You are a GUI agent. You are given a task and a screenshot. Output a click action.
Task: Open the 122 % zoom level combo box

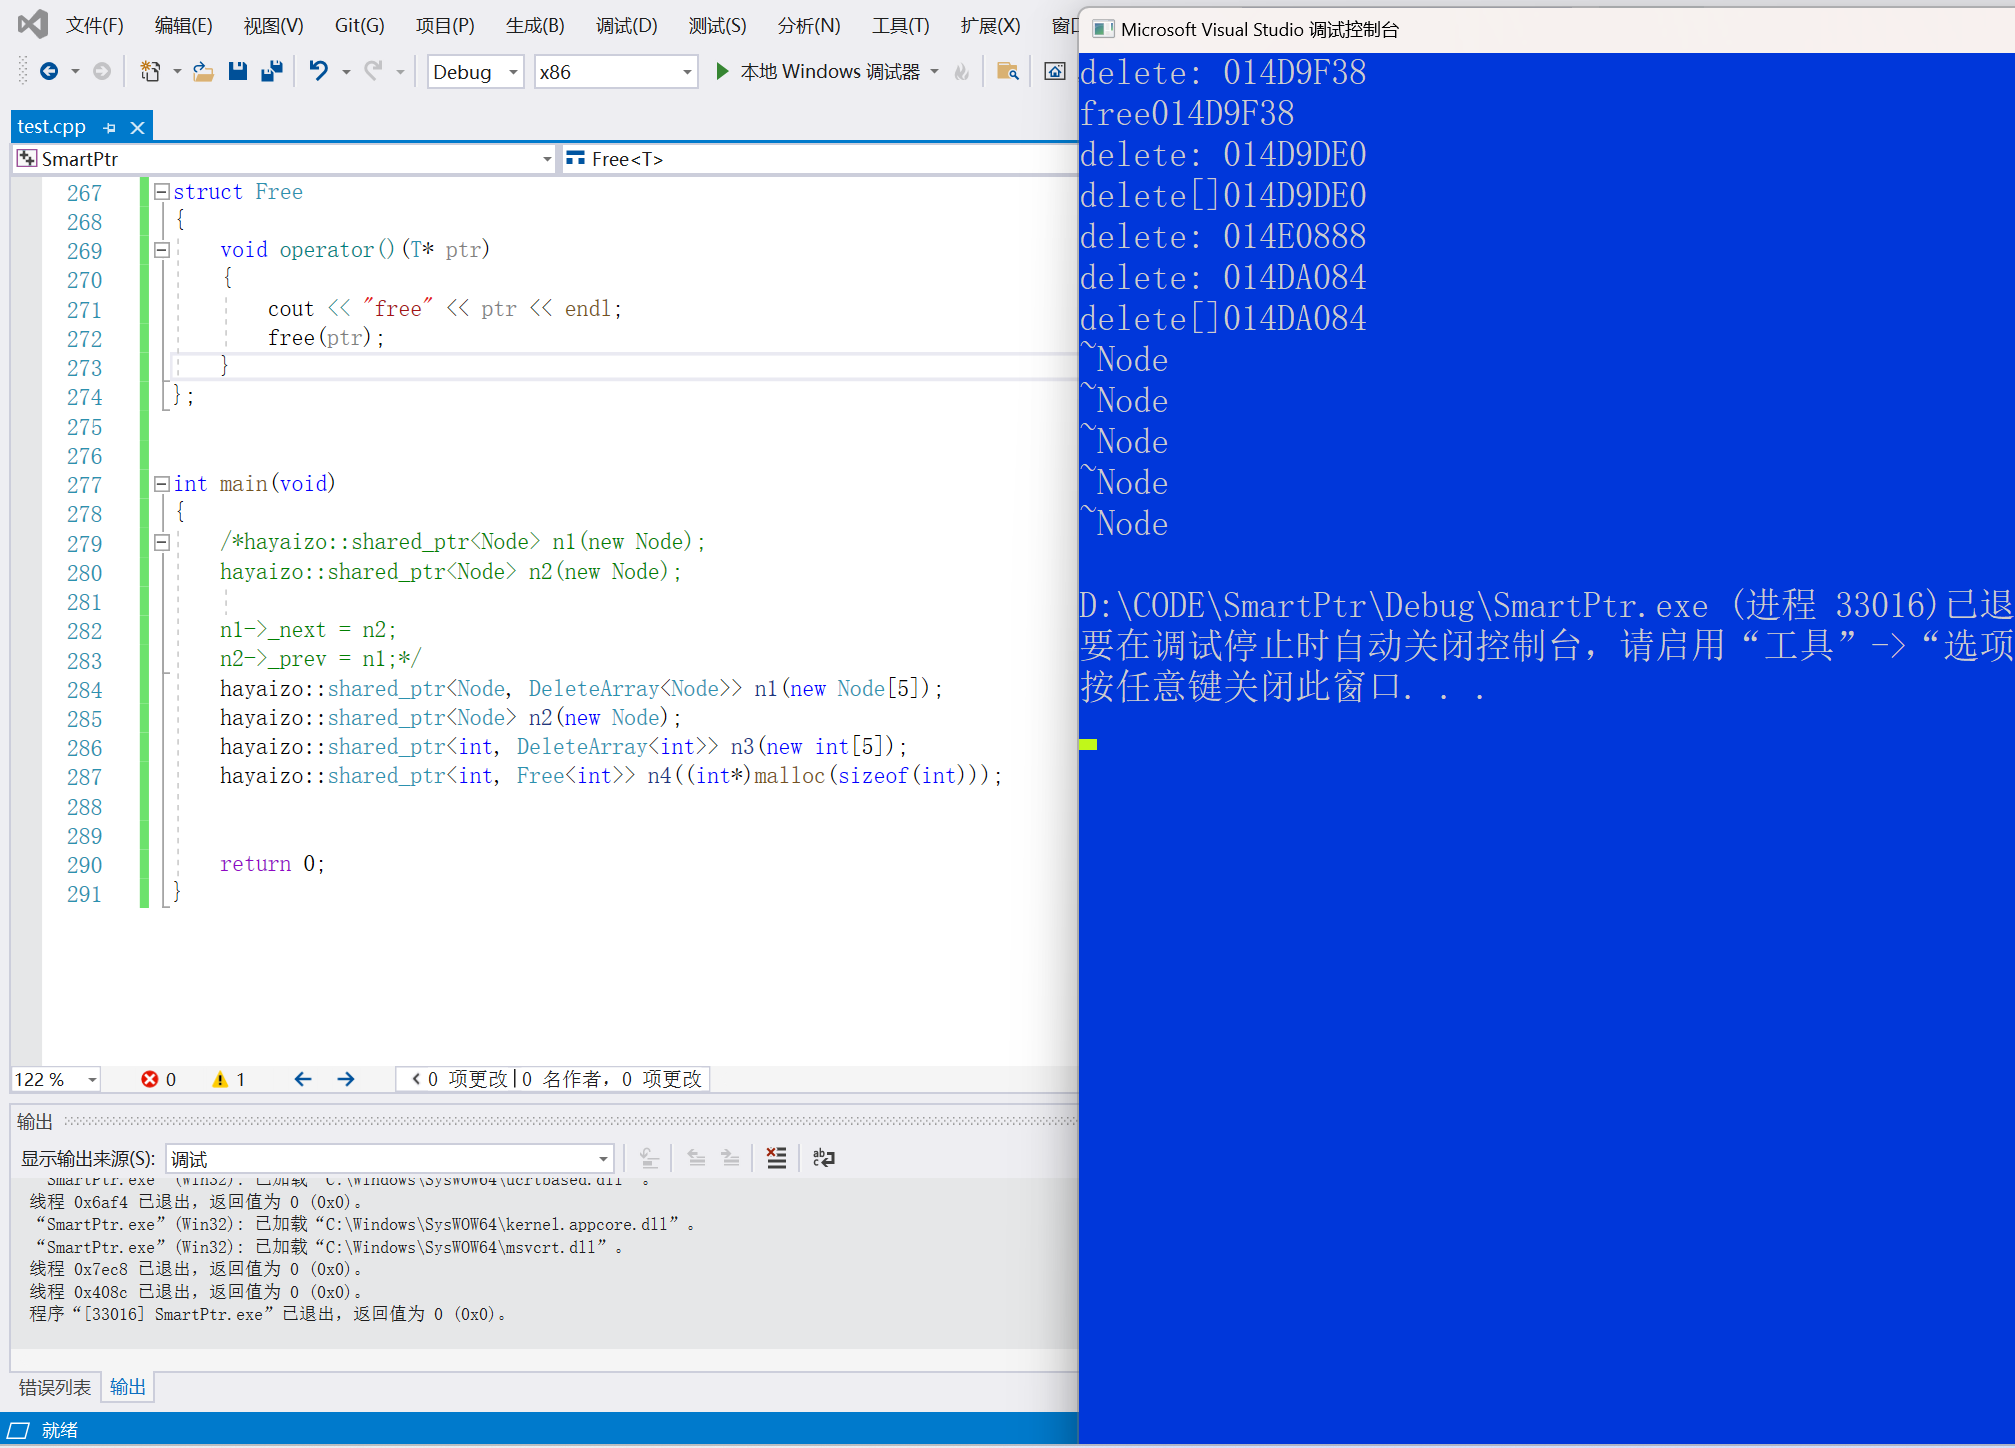pyautogui.click(x=92, y=1079)
